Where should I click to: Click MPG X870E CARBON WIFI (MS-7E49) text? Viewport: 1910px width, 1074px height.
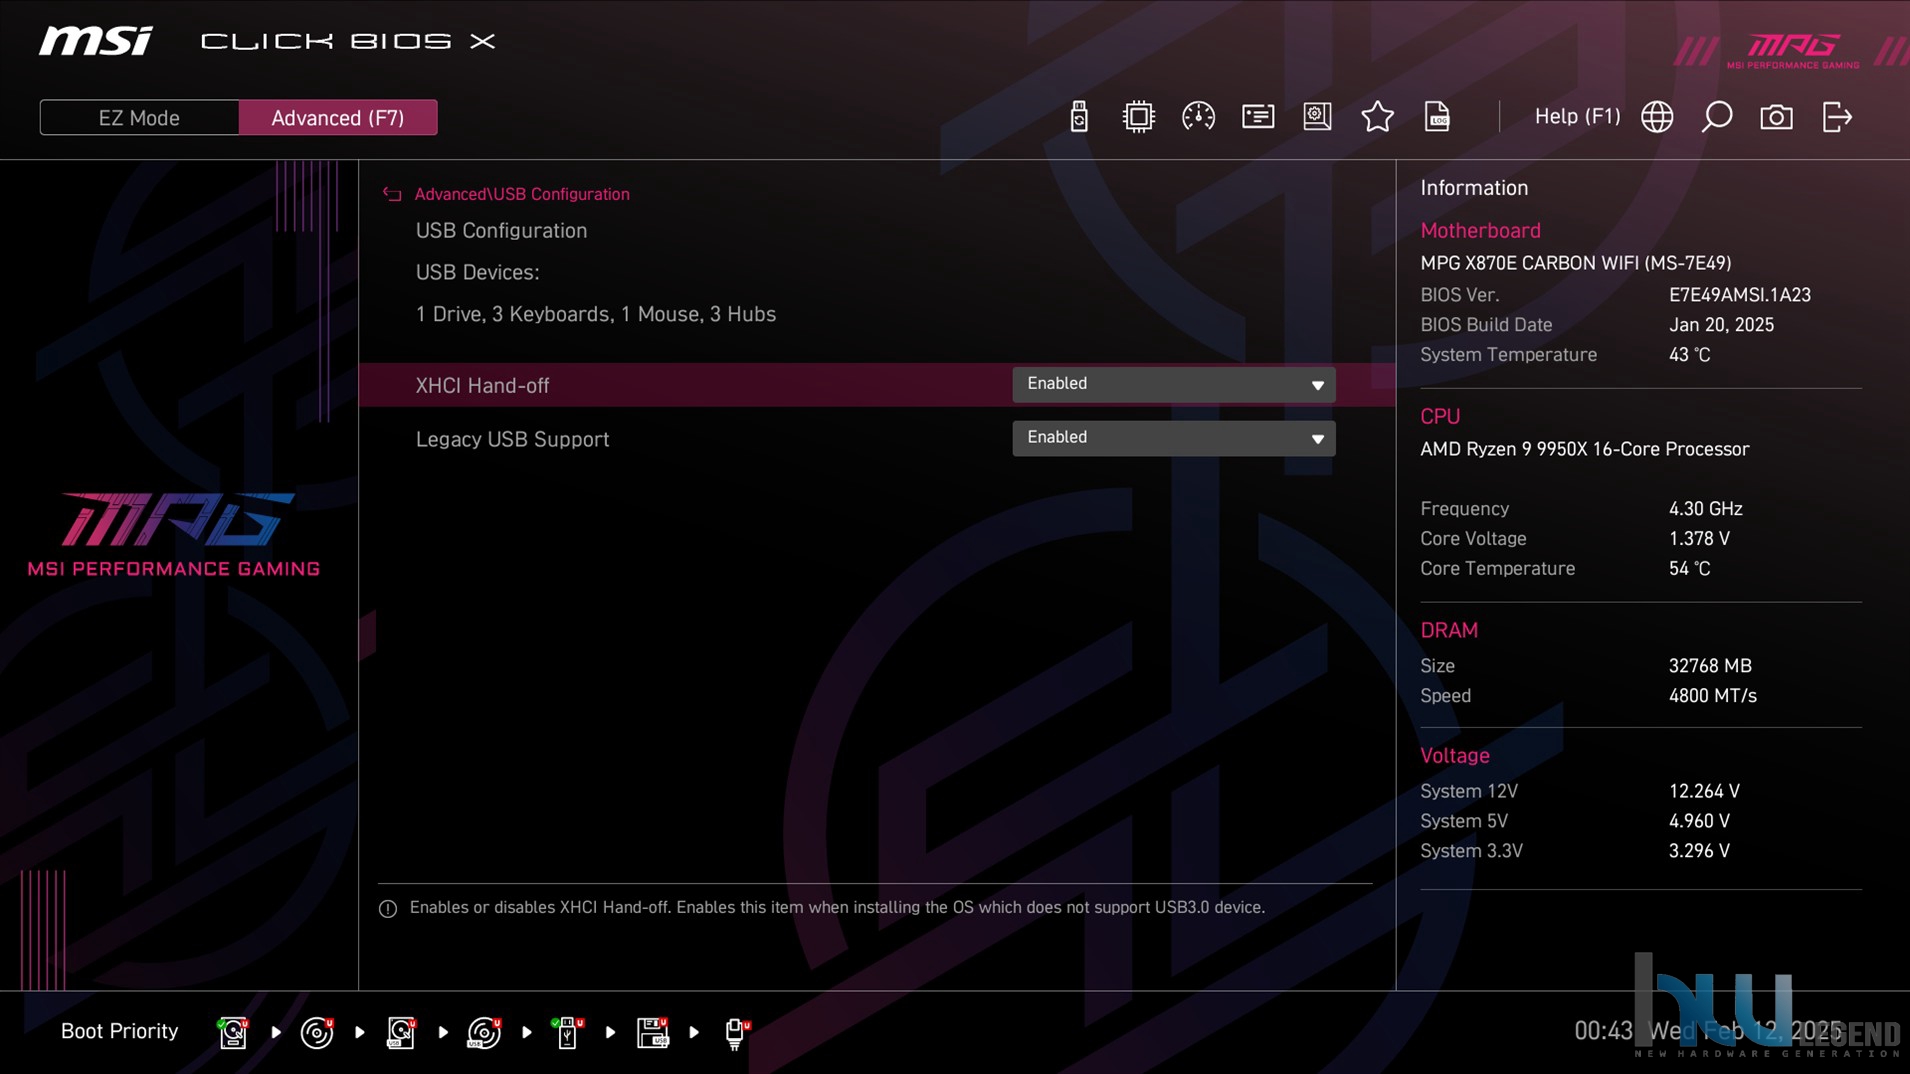(1575, 263)
